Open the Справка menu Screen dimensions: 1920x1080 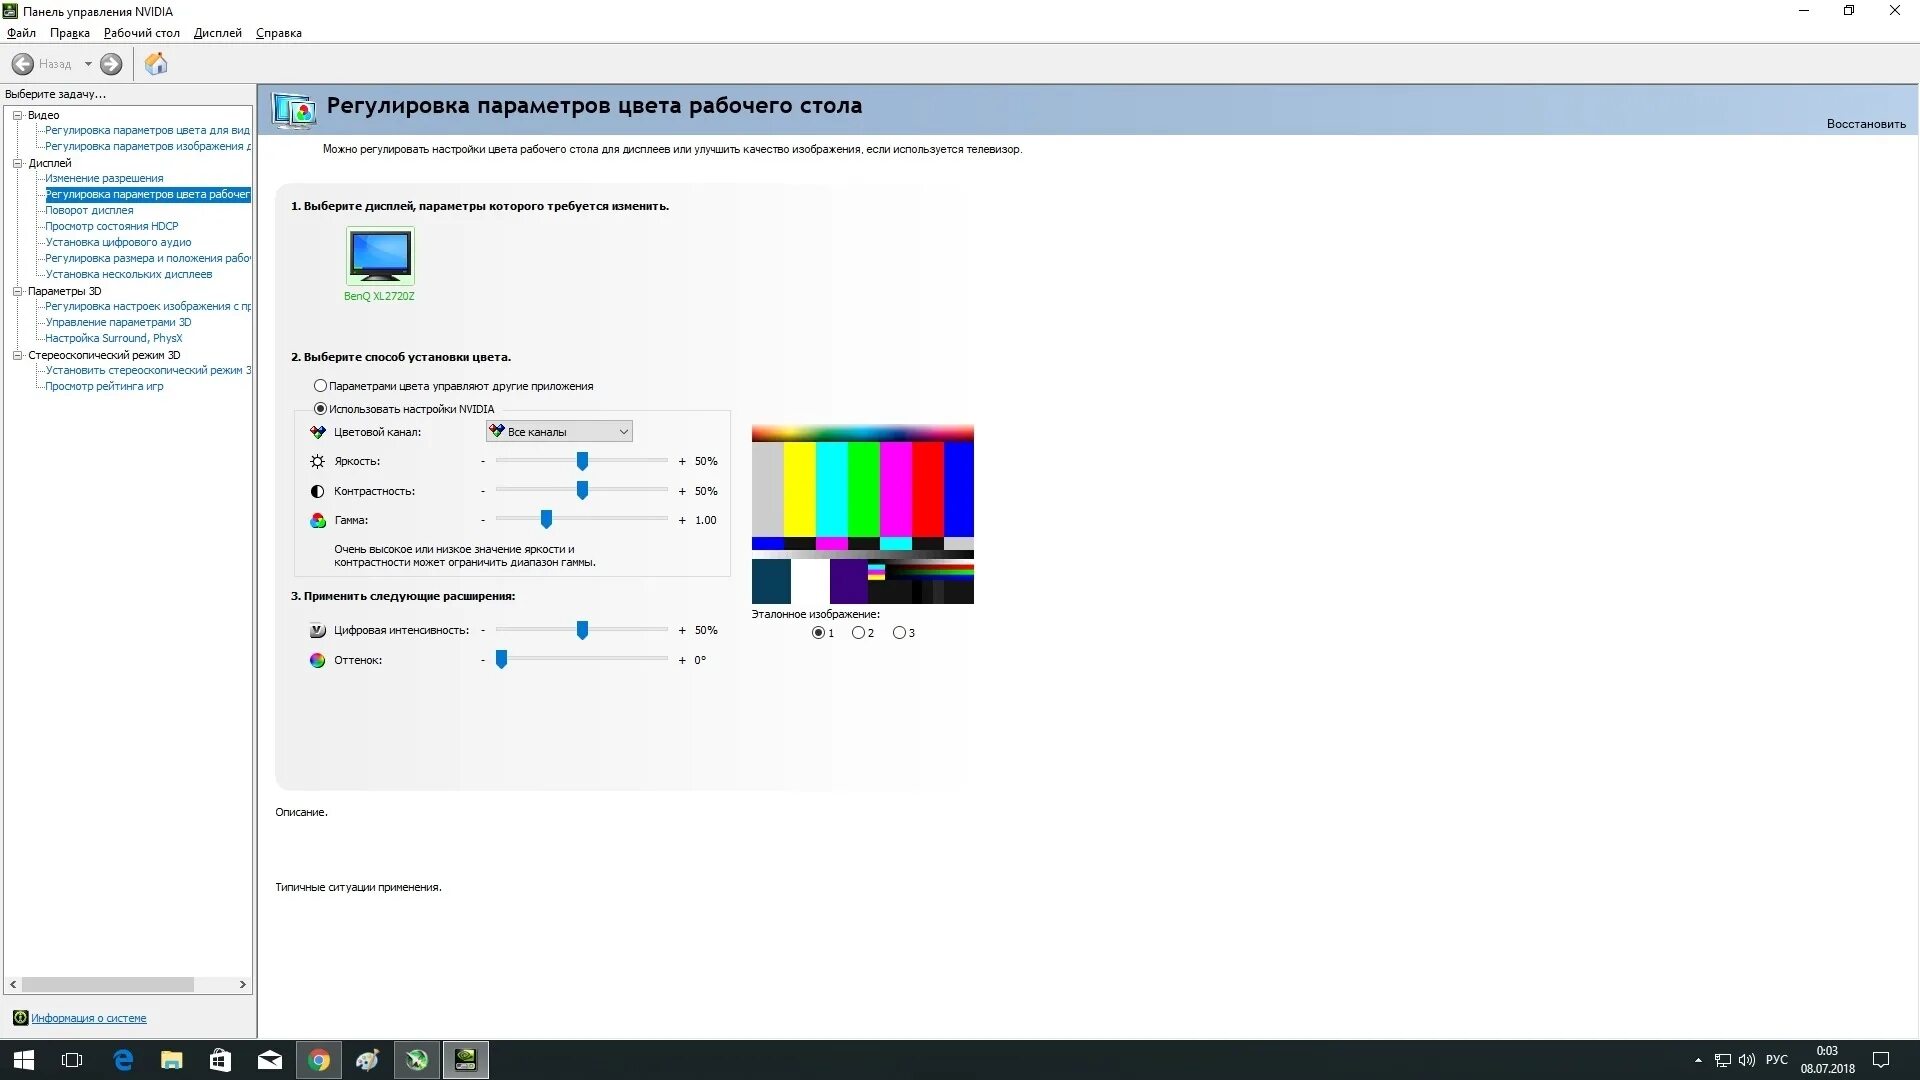[278, 33]
